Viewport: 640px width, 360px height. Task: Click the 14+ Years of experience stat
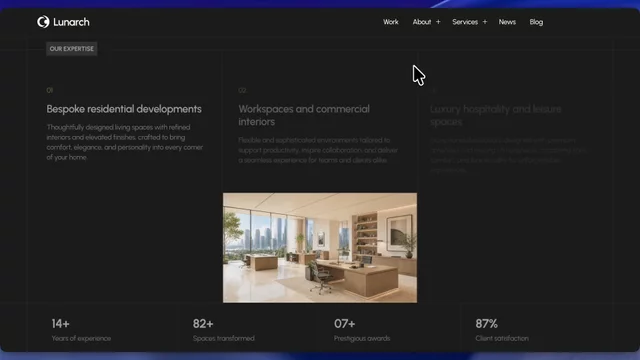coord(81,330)
